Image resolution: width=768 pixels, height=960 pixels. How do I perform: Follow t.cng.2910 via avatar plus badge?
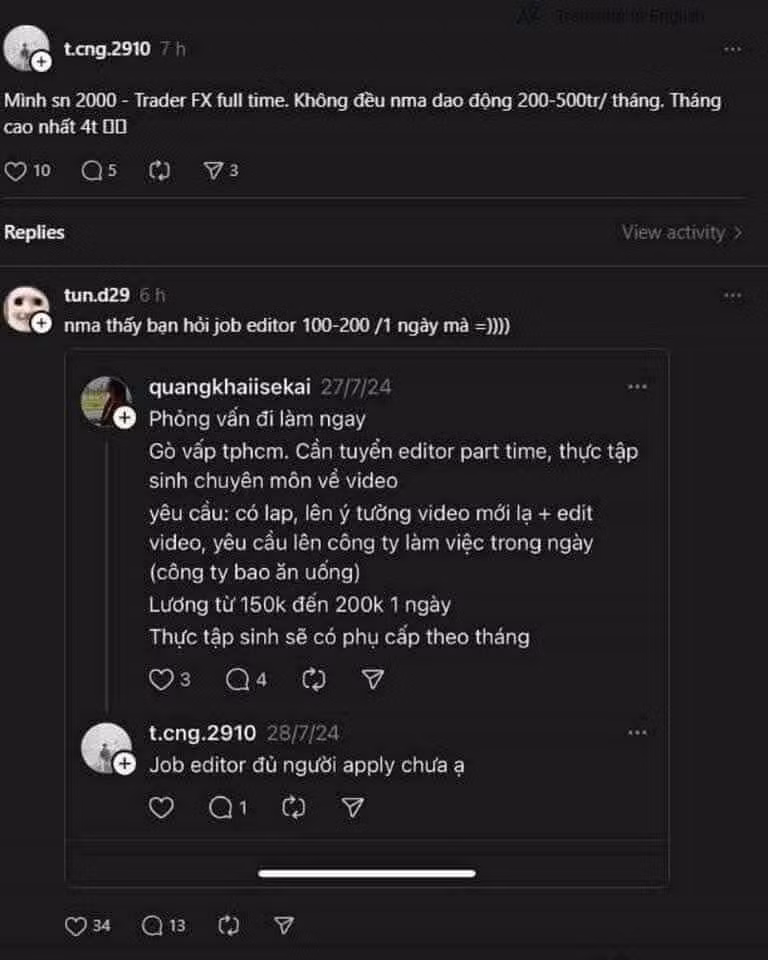click(41, 62)
